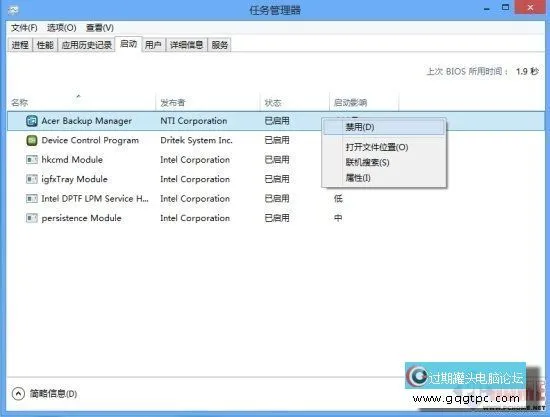Click the Device Control Program icon

32,140
